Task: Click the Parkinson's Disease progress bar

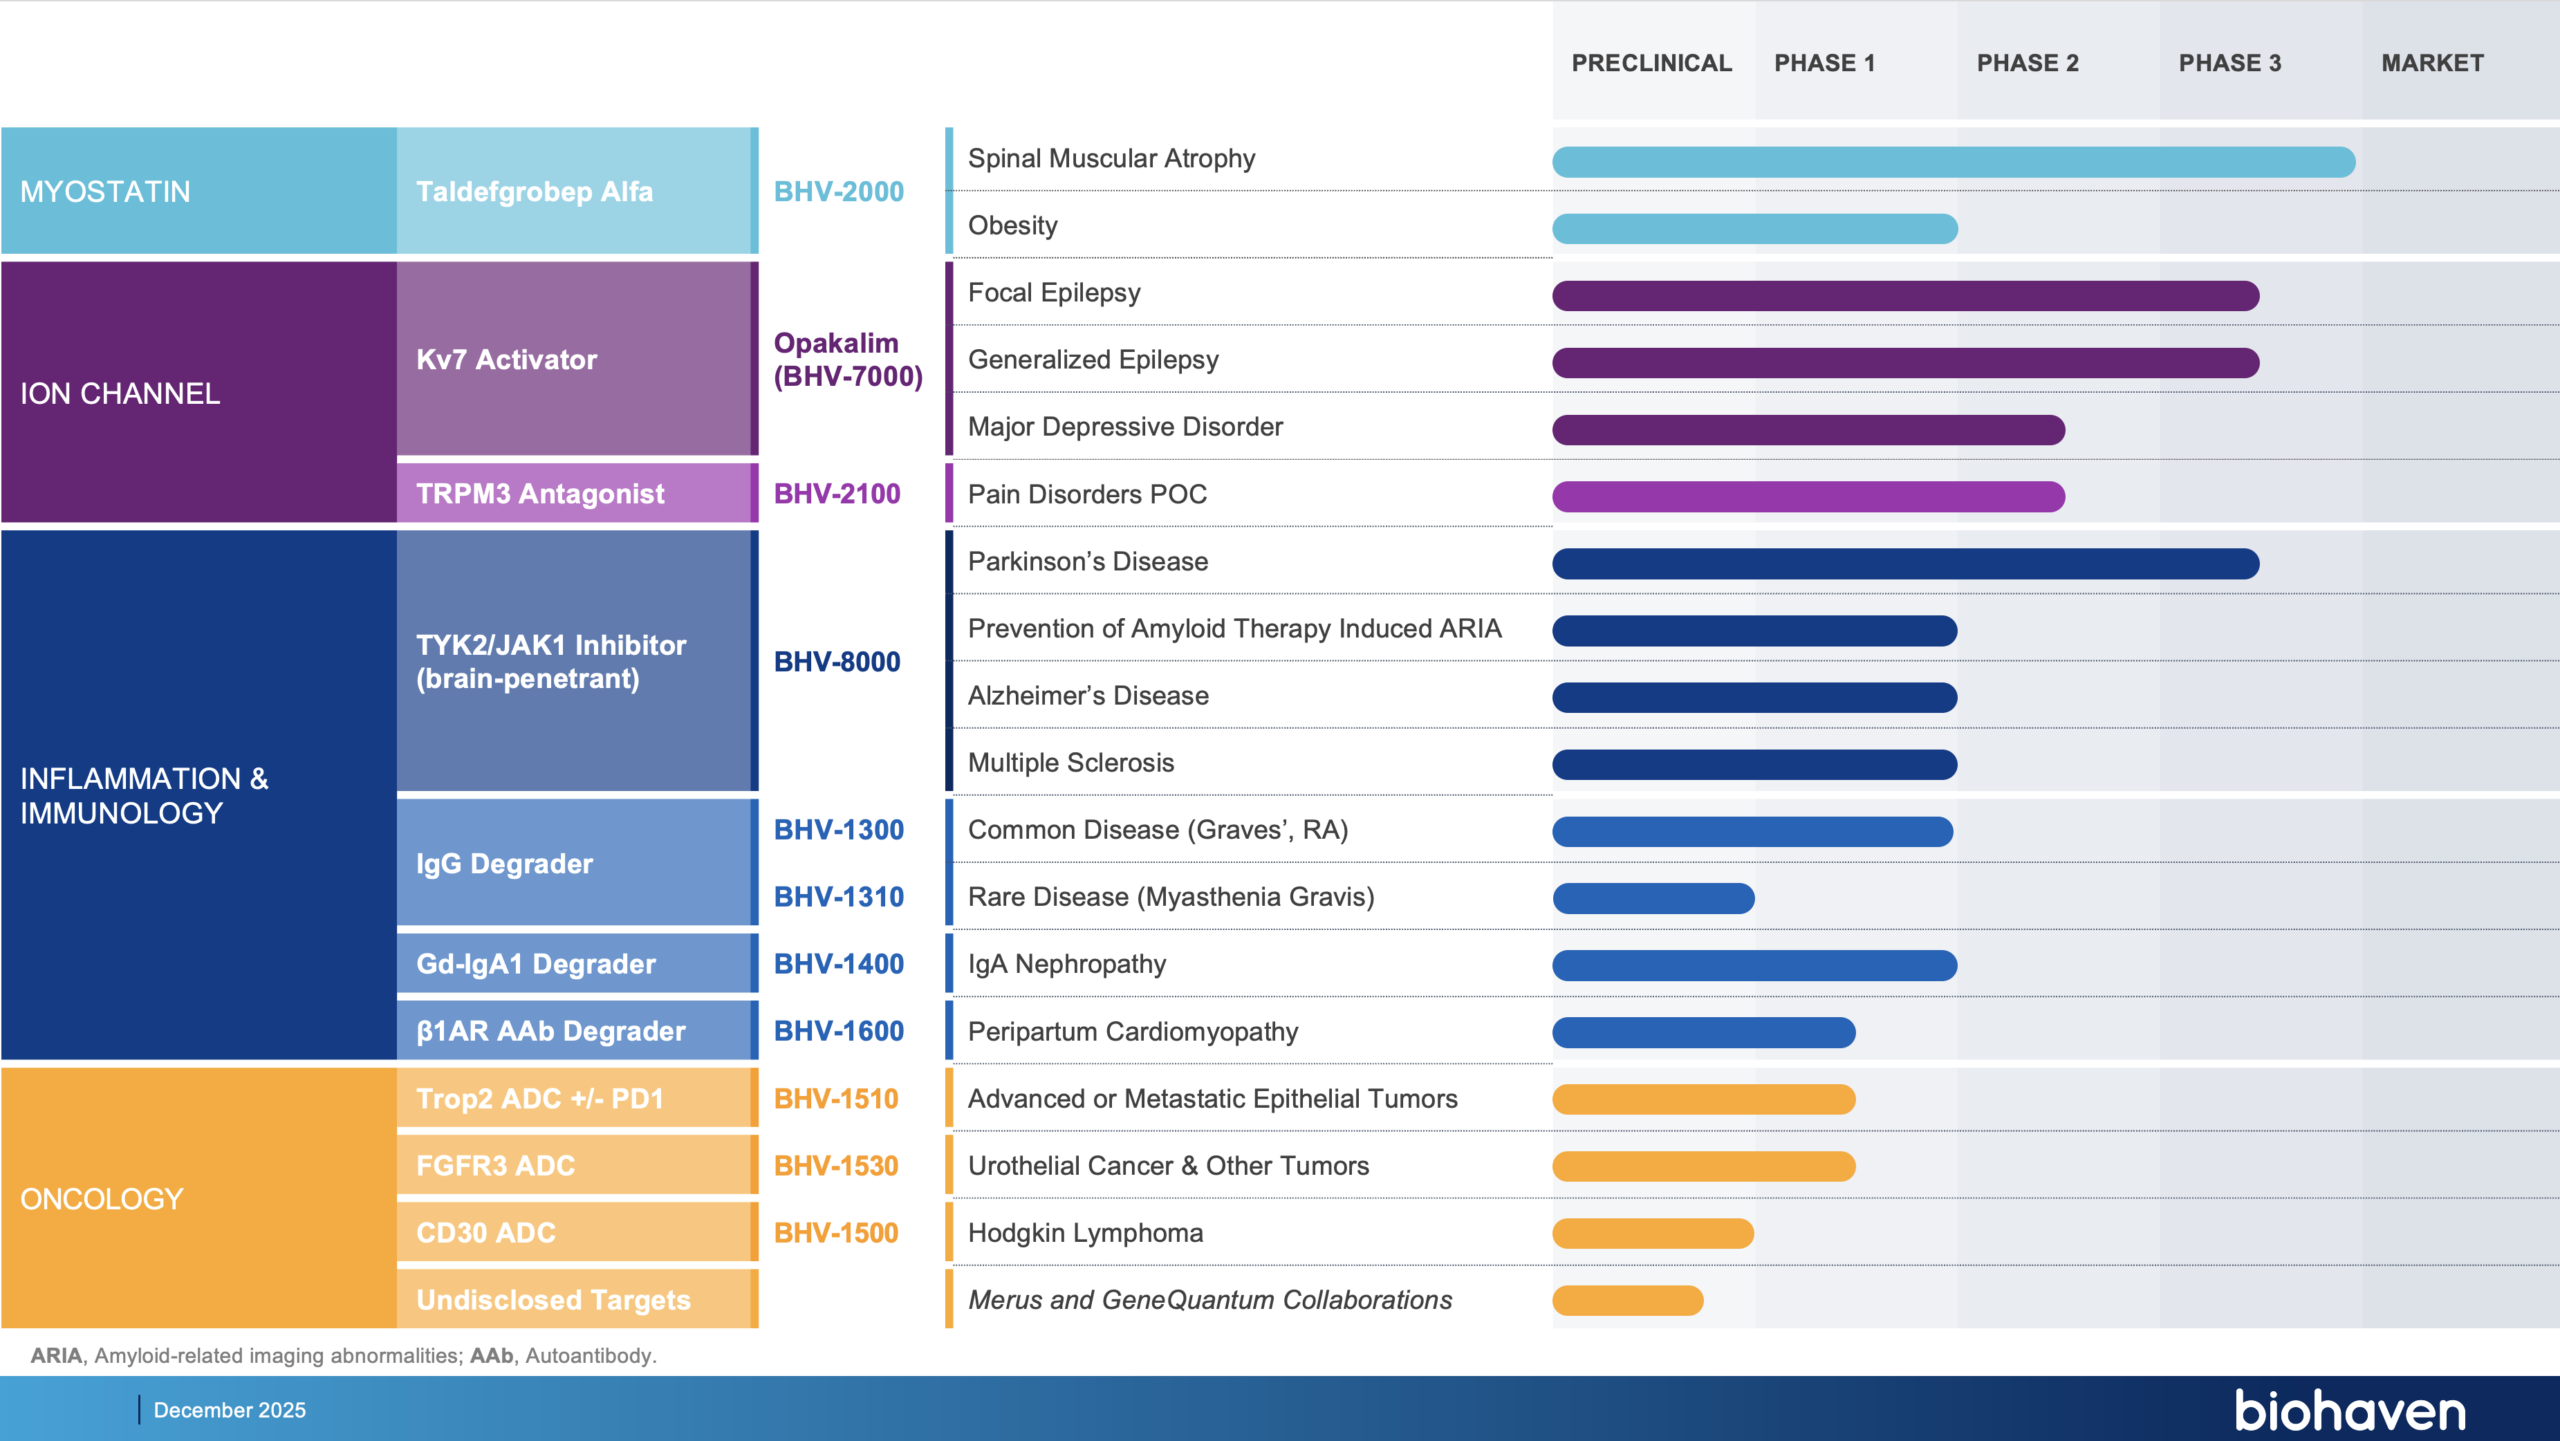Action: click(x=1905, y=564)
